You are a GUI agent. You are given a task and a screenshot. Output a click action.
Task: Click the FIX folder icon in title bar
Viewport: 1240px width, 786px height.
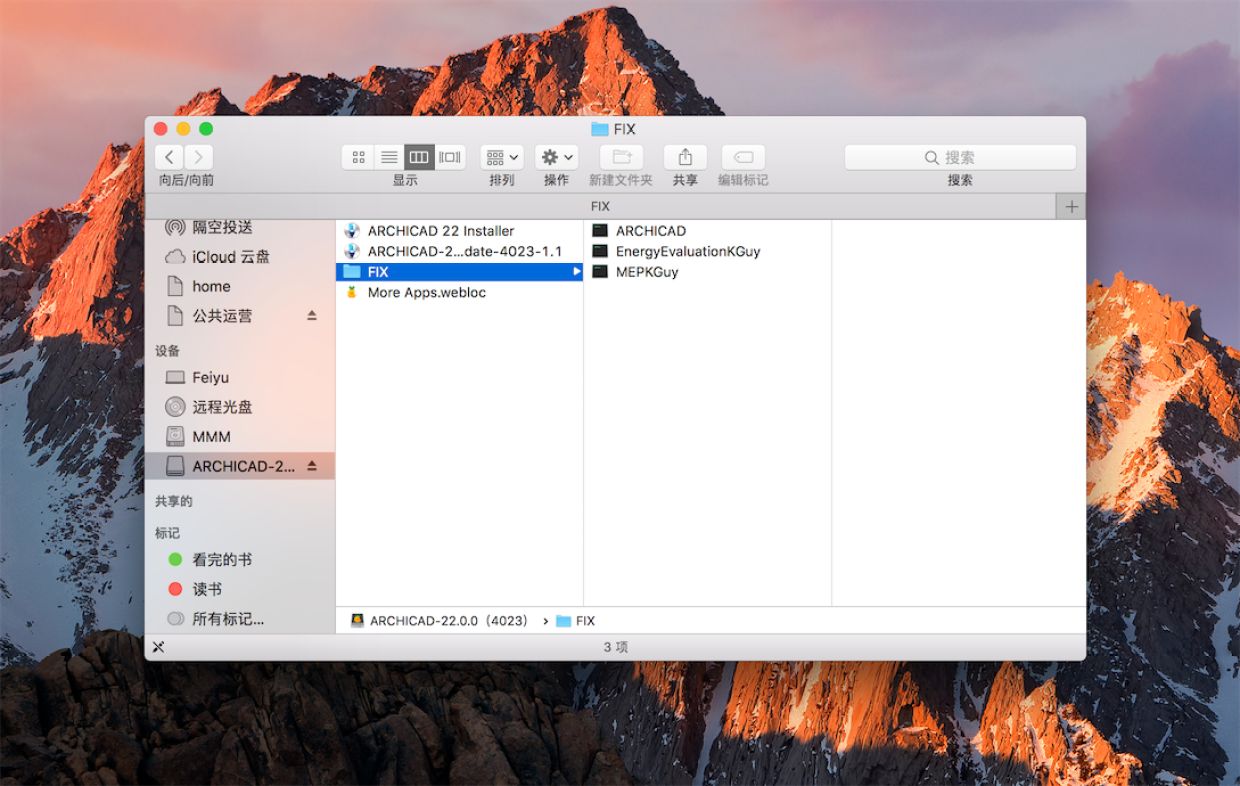pos(600,129)
